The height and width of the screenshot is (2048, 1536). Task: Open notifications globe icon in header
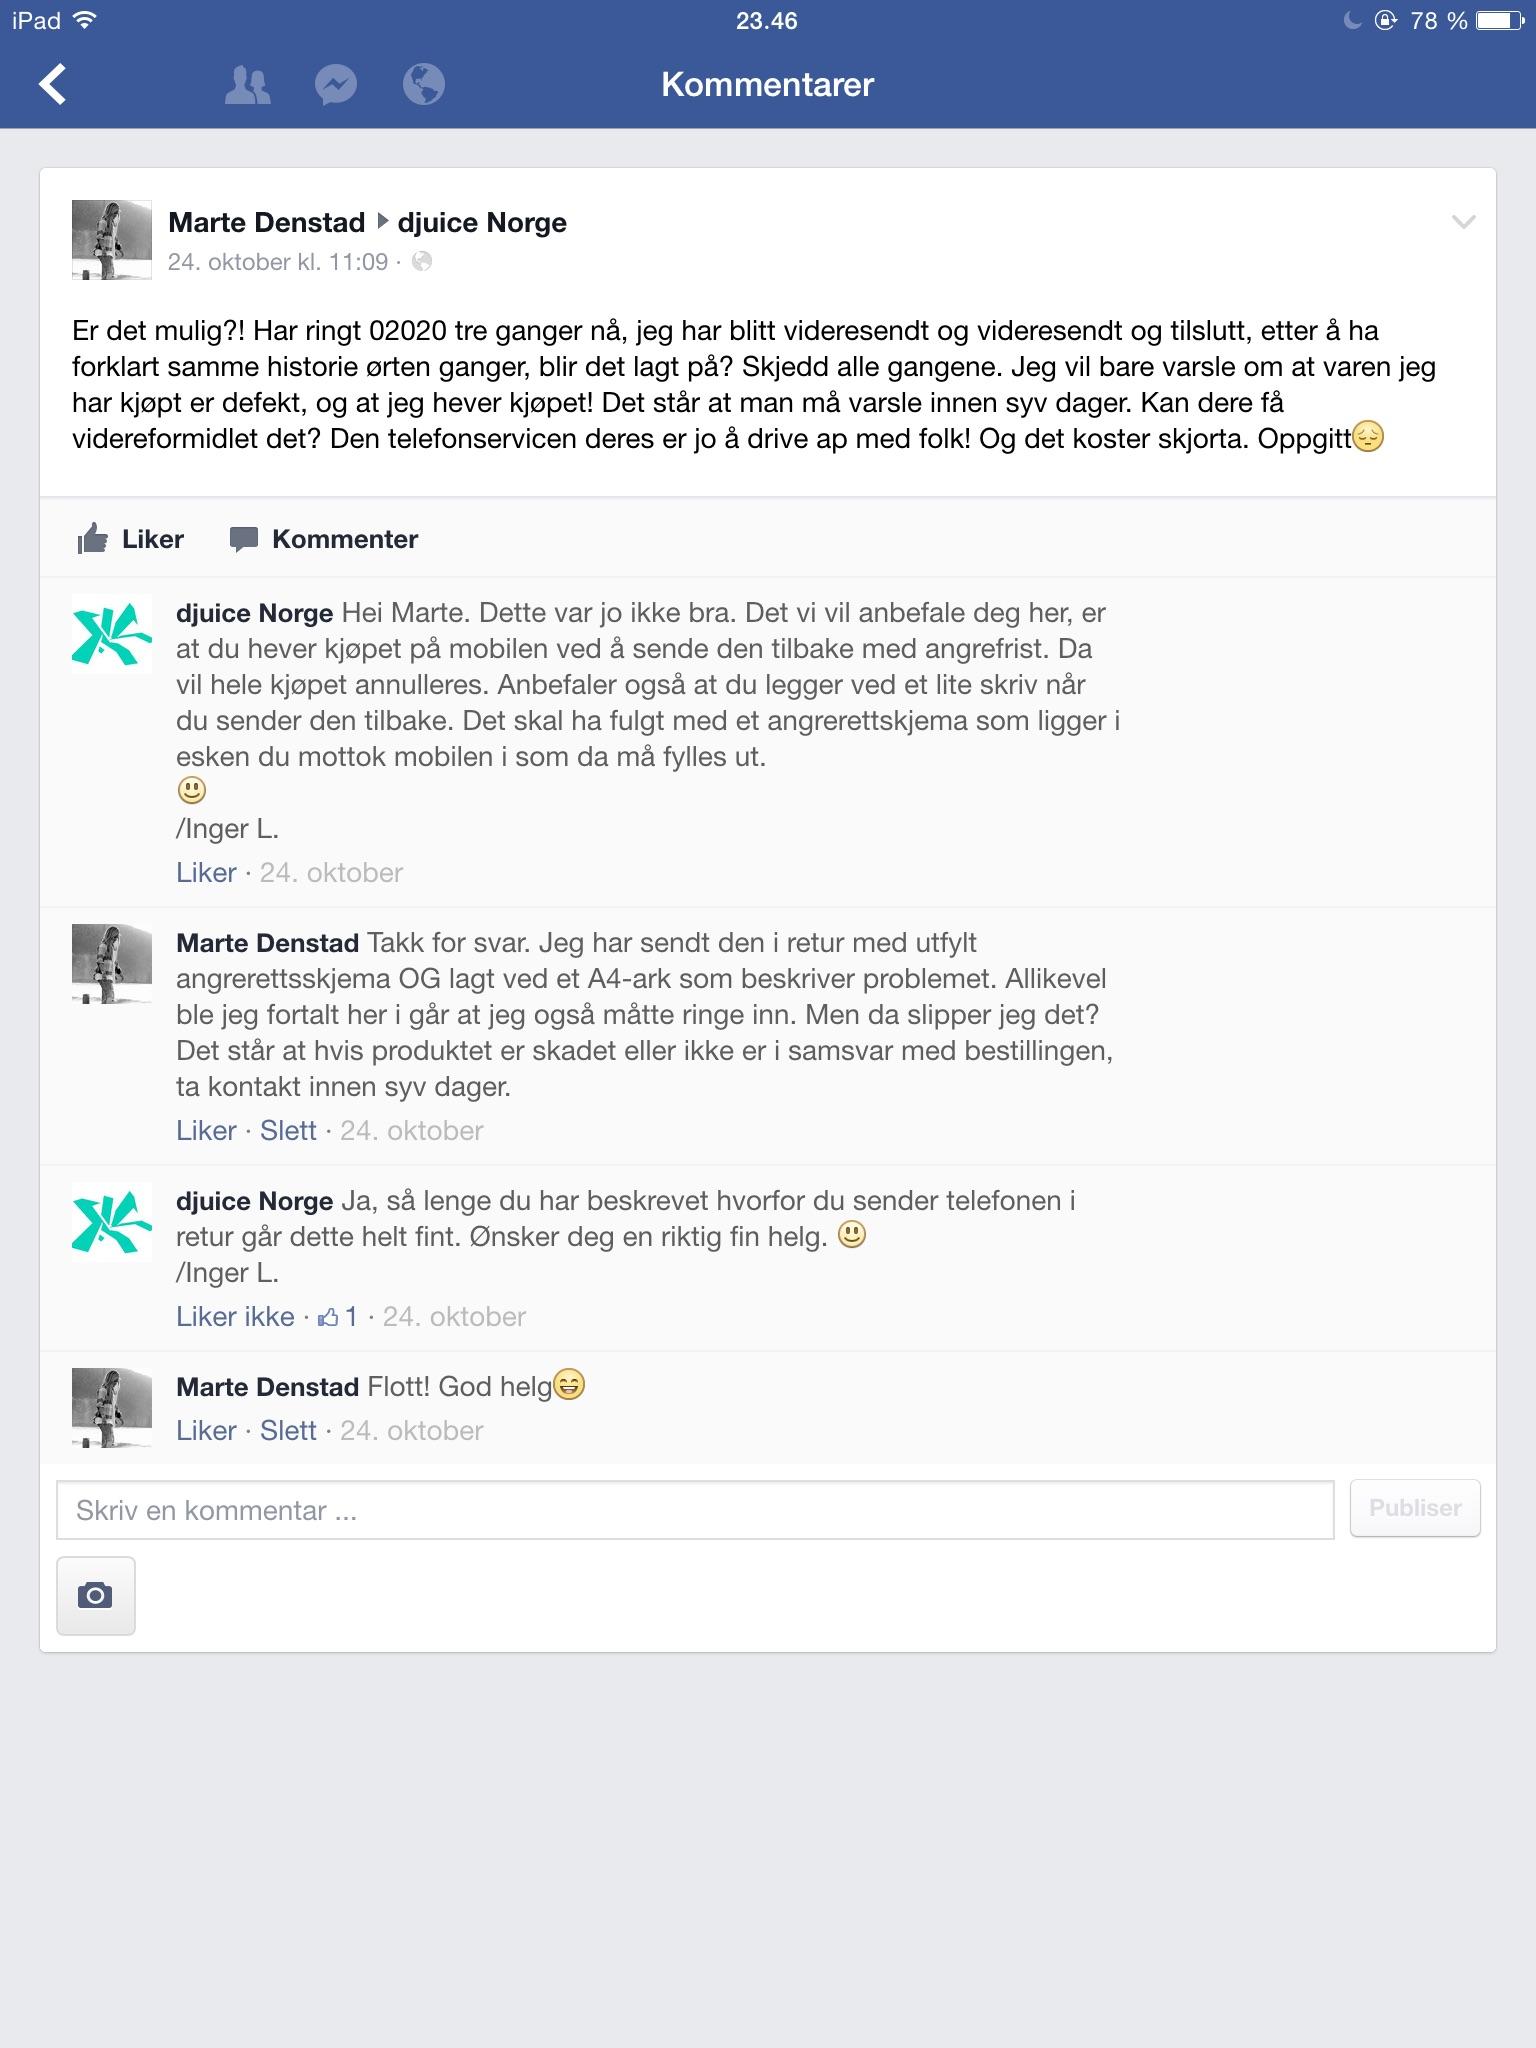click(424, 85)
